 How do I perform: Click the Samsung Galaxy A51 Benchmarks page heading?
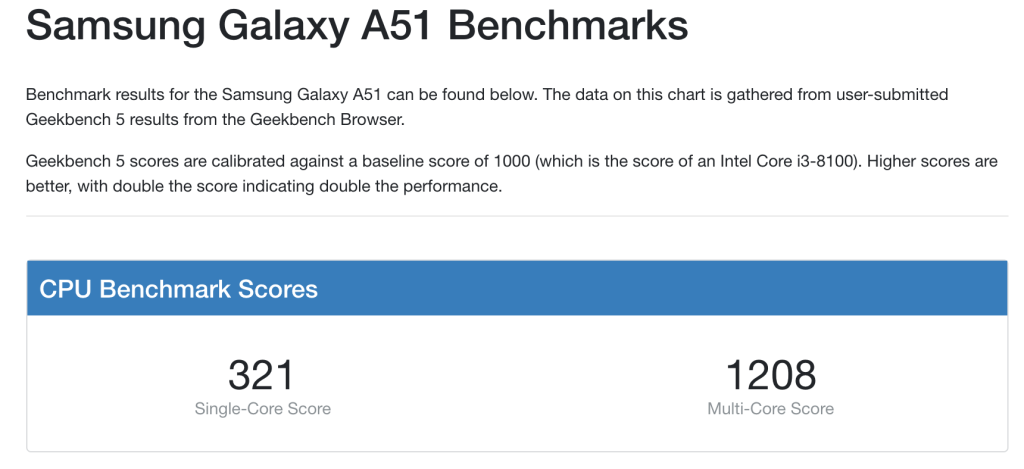[x=357, y=25]
